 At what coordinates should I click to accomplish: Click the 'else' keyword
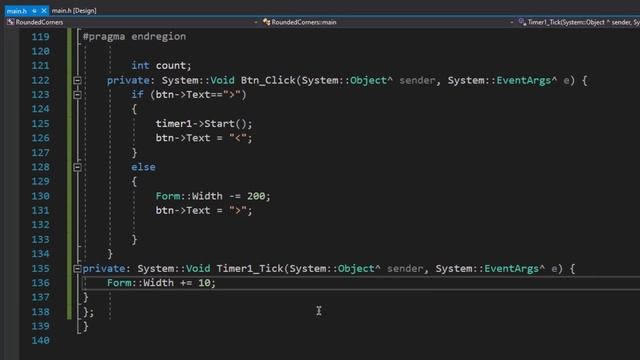143,167
